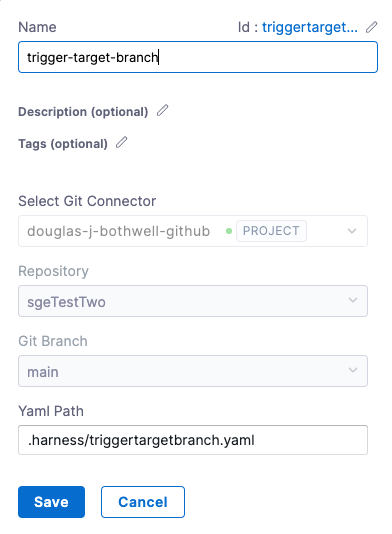Expand Git Connector using its chevron arrow
The height and width of the screenshot is (534, 392).
pos(352,231)
